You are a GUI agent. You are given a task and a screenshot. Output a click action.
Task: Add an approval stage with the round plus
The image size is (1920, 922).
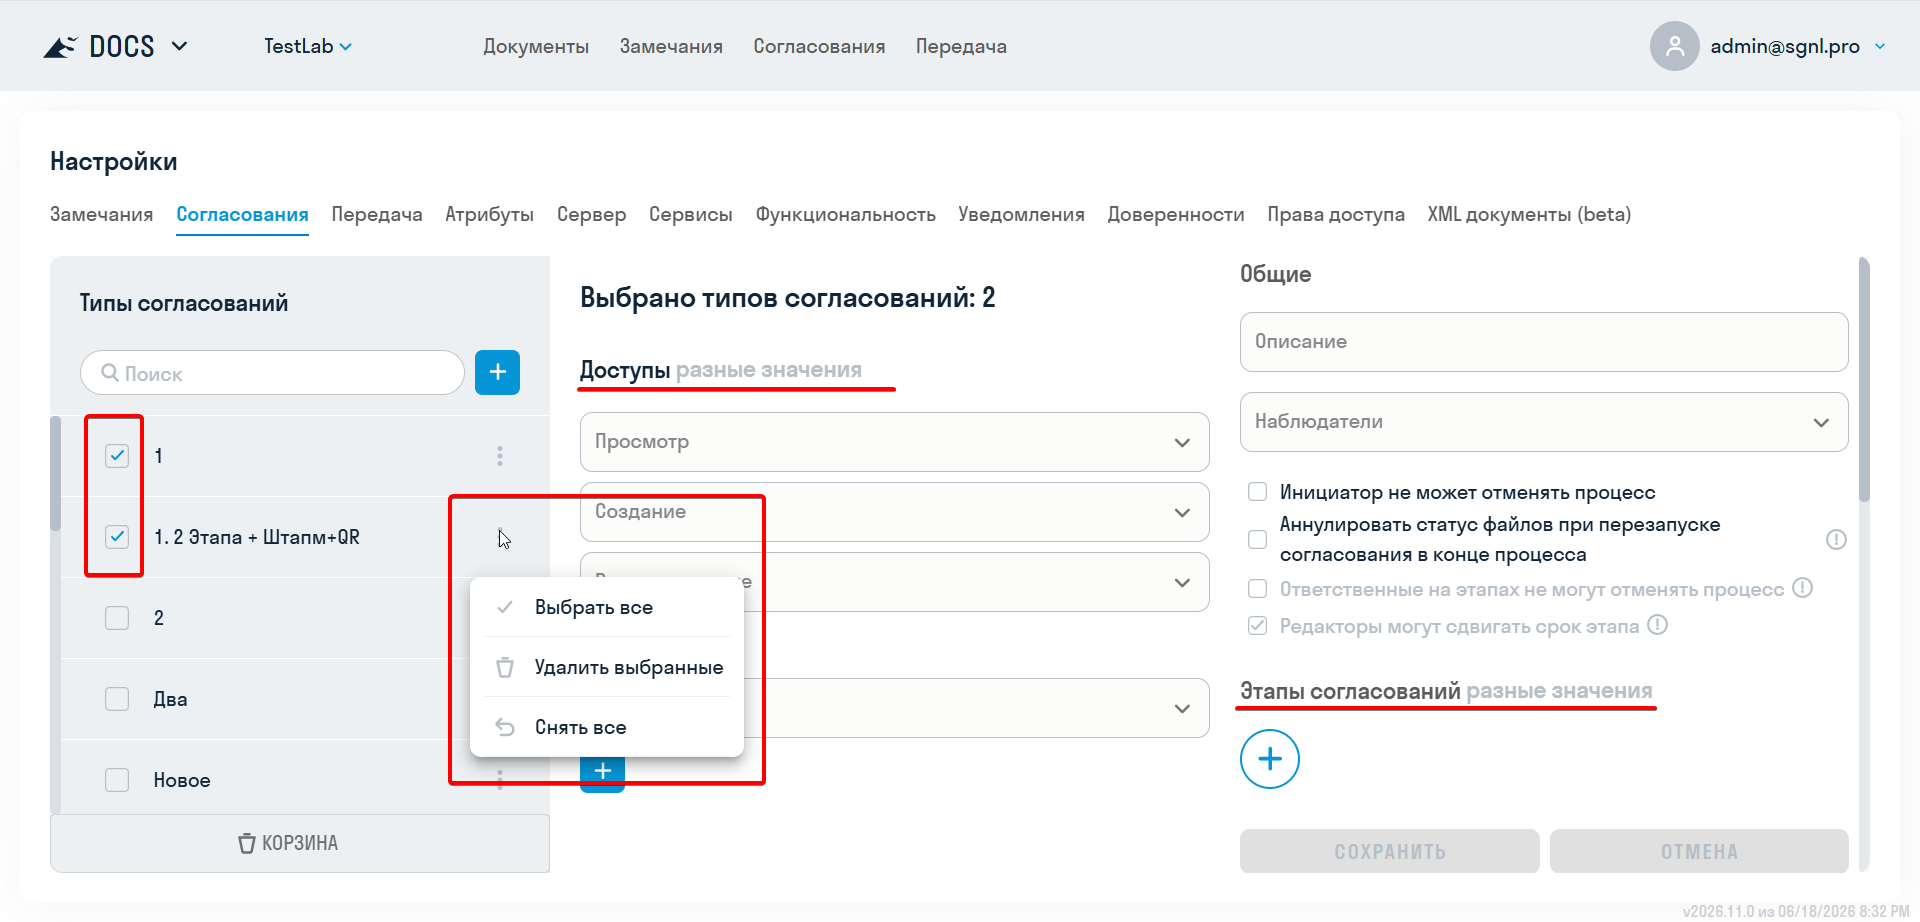tap(1270, 759)
